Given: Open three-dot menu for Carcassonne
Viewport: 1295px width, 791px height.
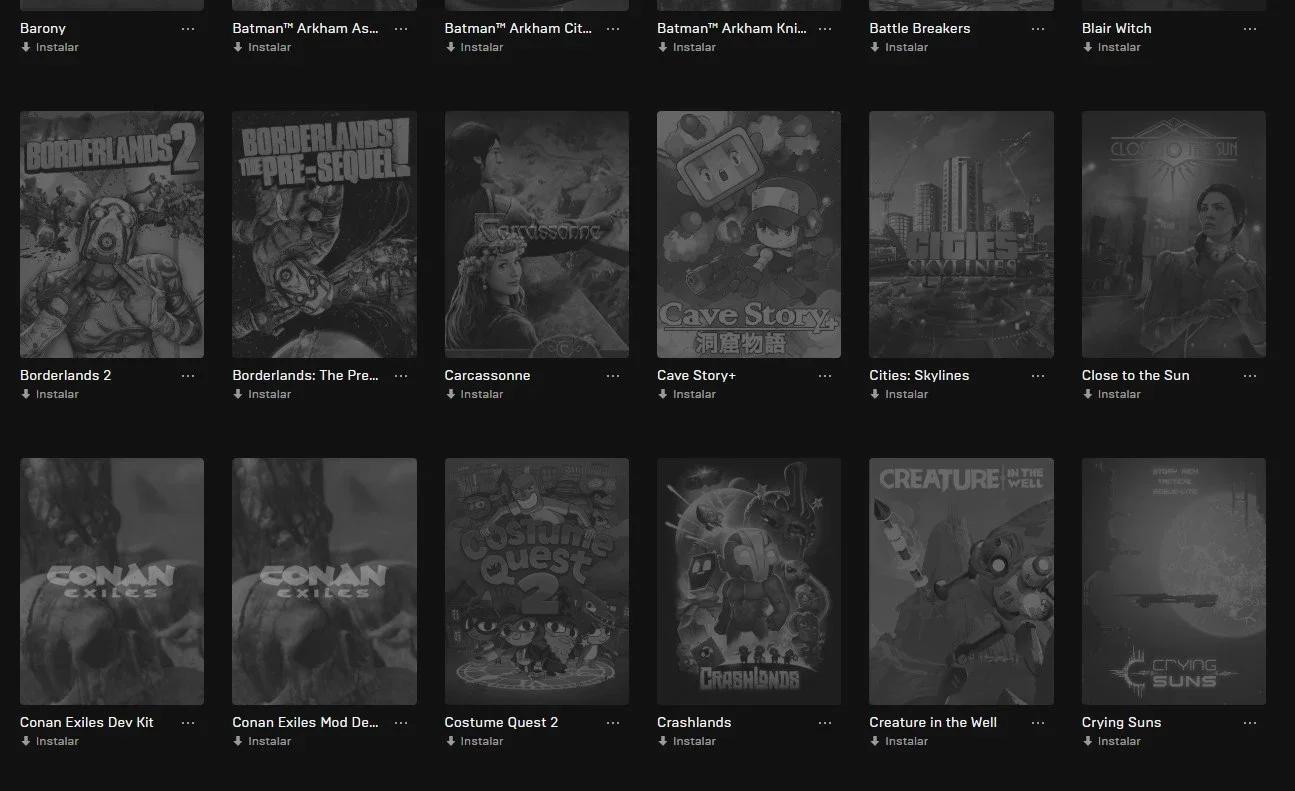Looking at the screenshot, I should click(x=613, y=376).
